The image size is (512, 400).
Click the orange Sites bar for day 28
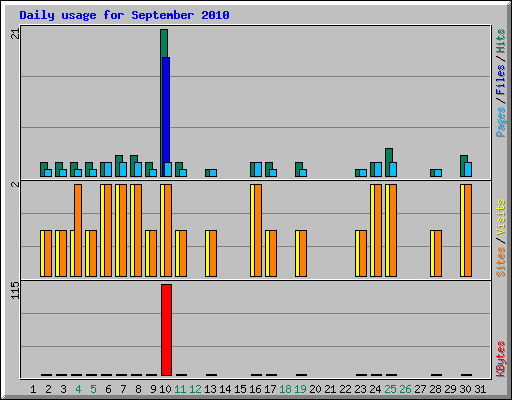tap(438, 253)
